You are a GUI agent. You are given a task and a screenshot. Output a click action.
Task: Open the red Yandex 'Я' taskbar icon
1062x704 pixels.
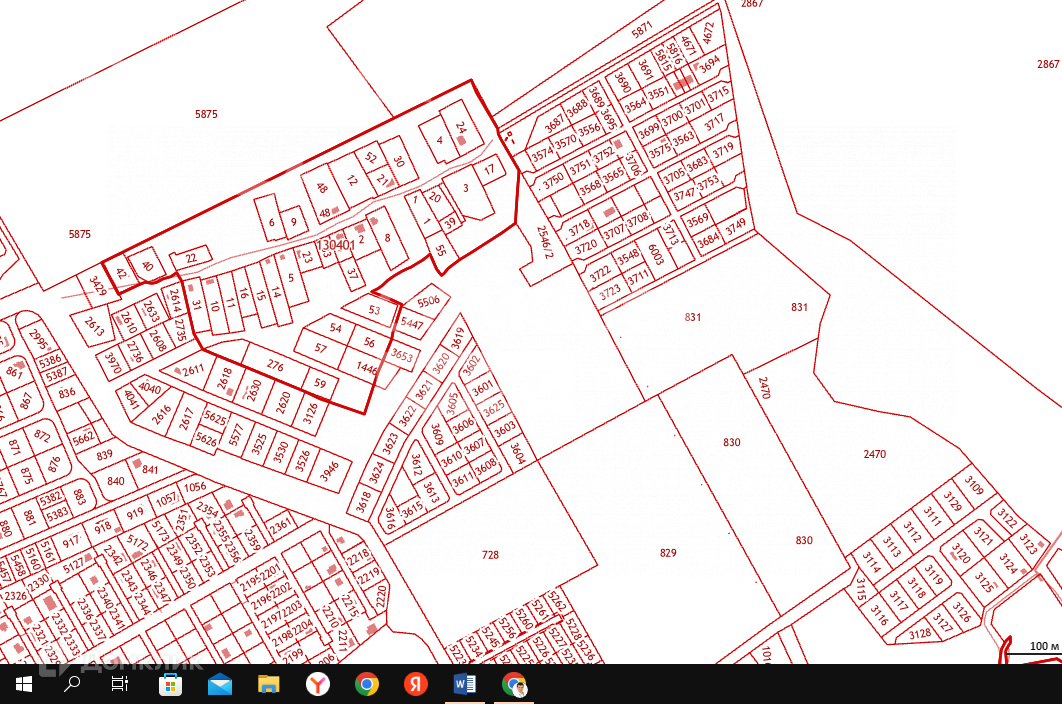point(415,684)
